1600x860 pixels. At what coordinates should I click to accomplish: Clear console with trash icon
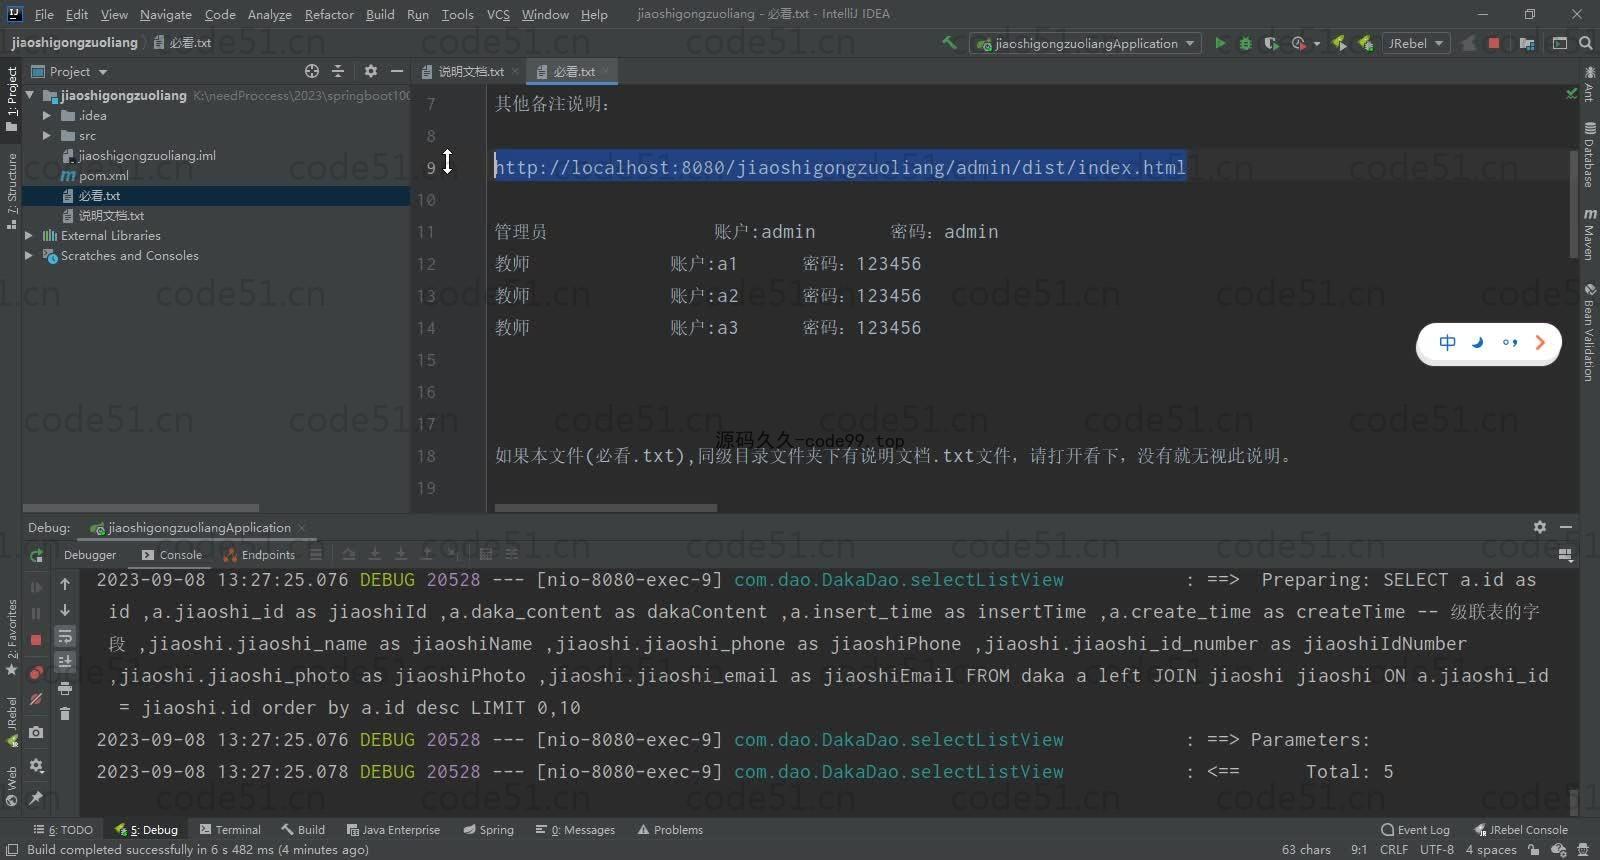pos(65,713)
